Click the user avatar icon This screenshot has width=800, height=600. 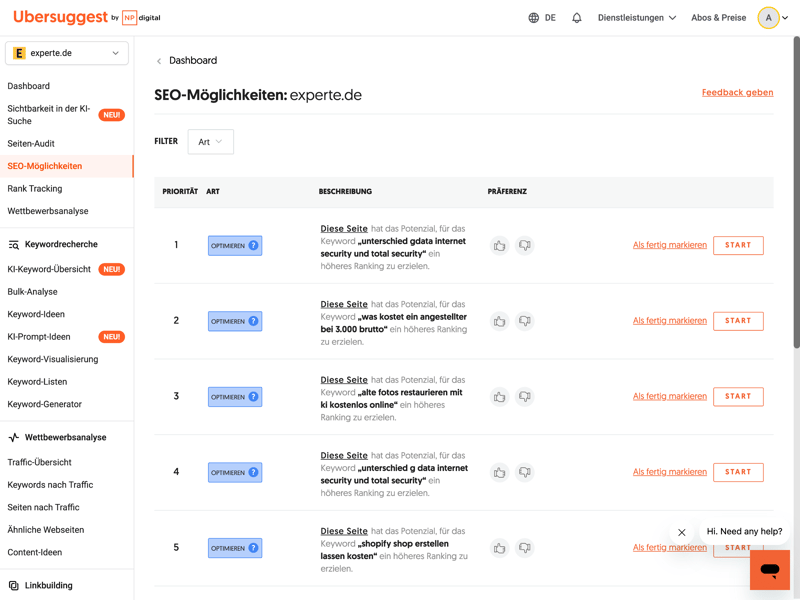coord(768,18)
